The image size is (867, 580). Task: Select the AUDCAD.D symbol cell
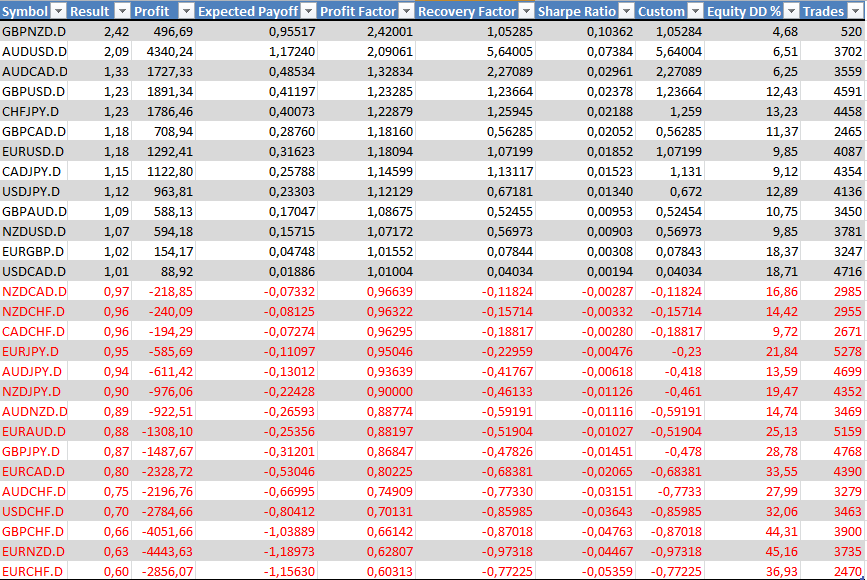pyautogui.click(x=34, y=71)
